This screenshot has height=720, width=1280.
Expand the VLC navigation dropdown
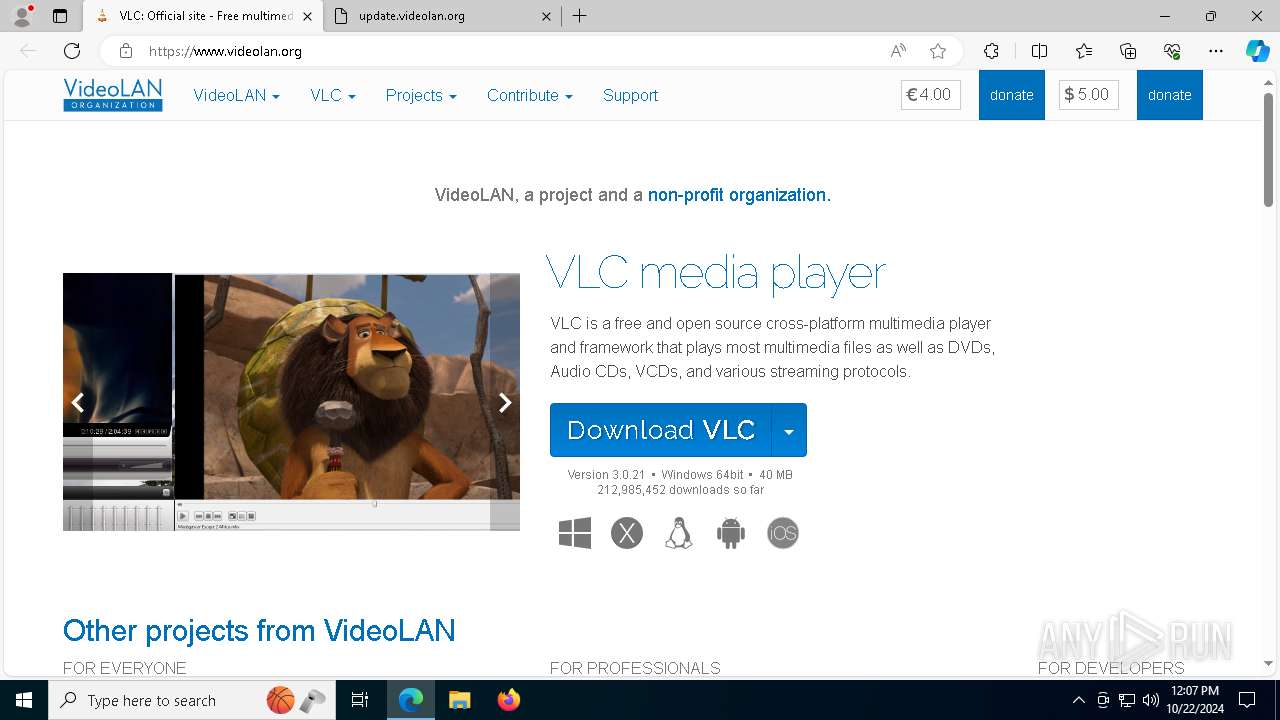333,95
